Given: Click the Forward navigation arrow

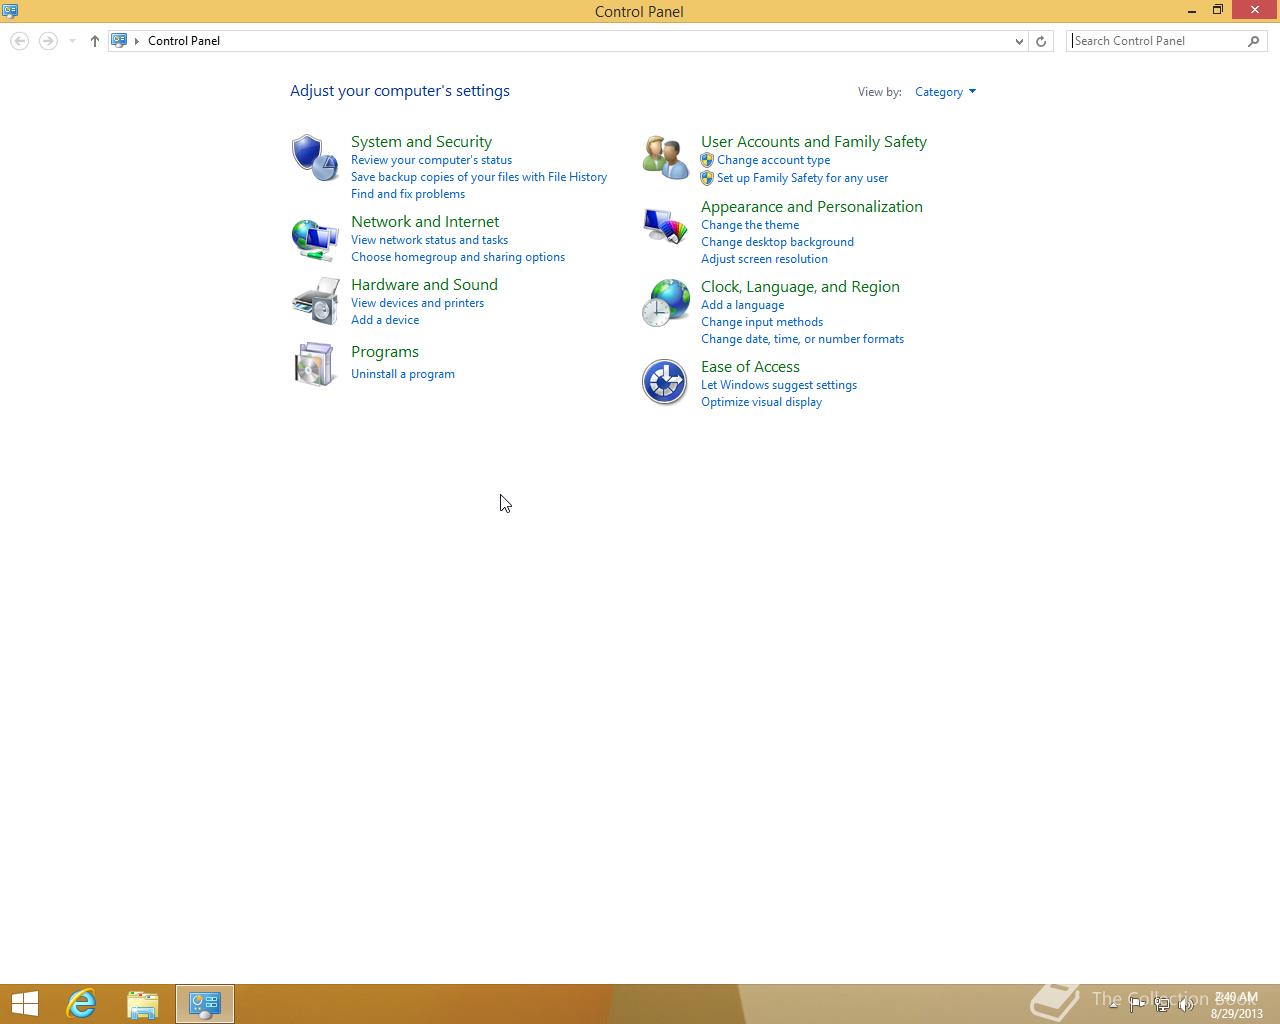Looking at the screenshot, I should click(x=48, y=41).
